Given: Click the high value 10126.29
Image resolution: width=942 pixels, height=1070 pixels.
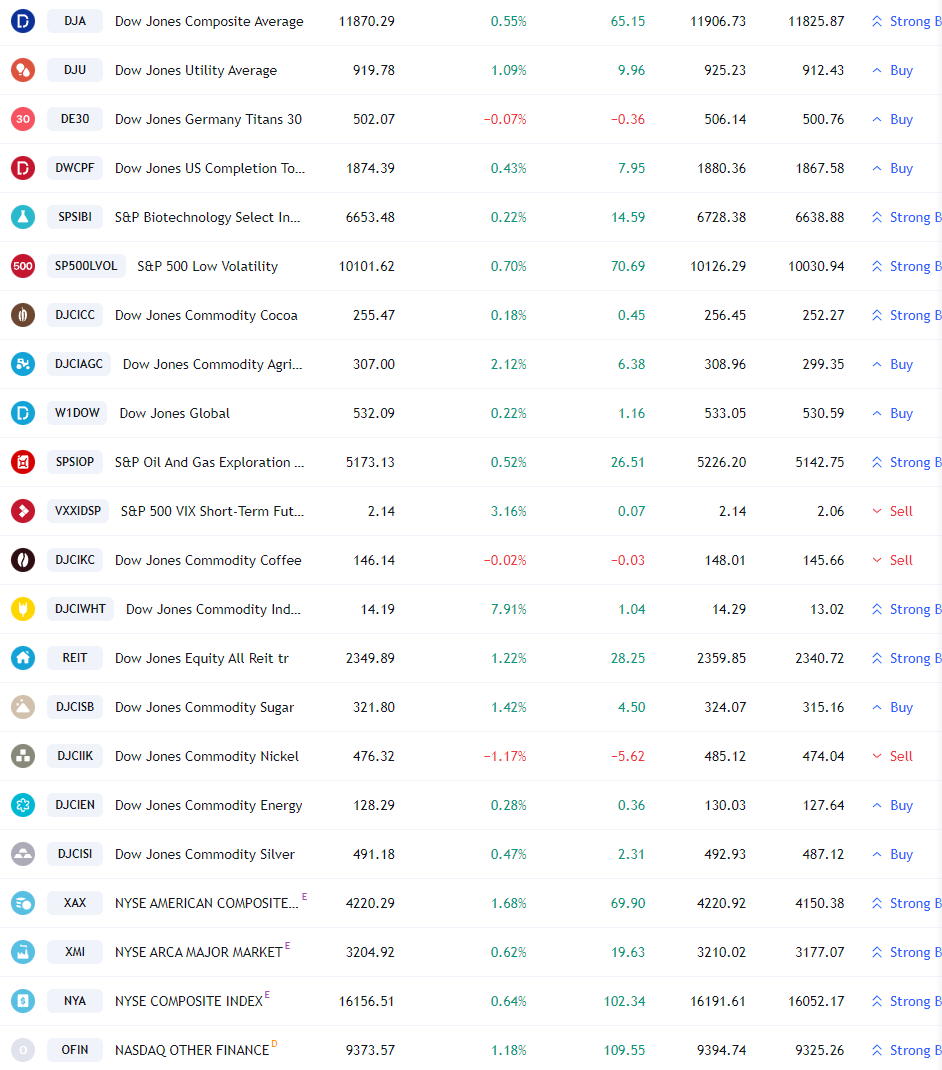Looking at the screenshot, I should click(718, 266).
